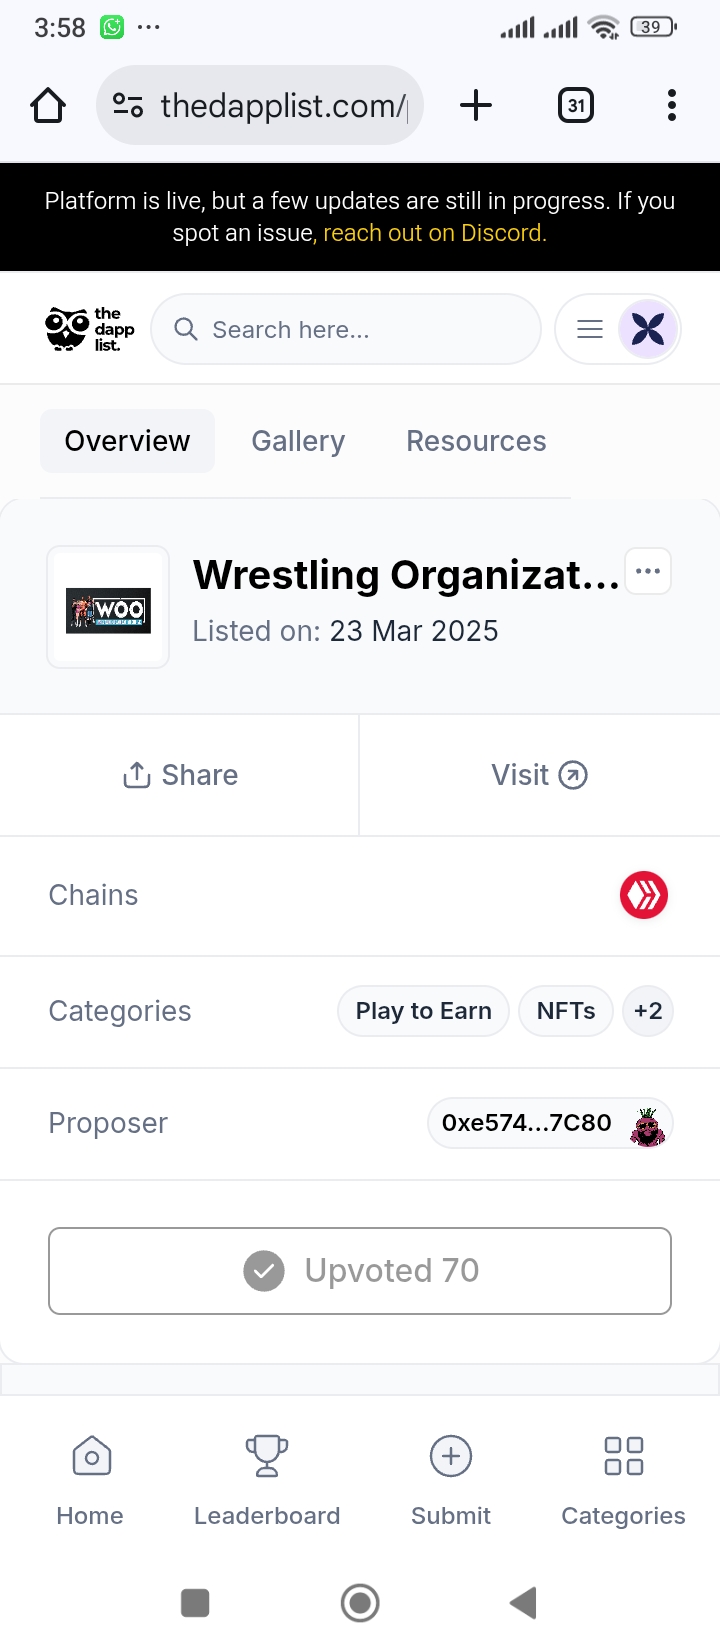Open the browser three-dot overflow menu
Screen dimensions: 720x1650
point(672,105)
